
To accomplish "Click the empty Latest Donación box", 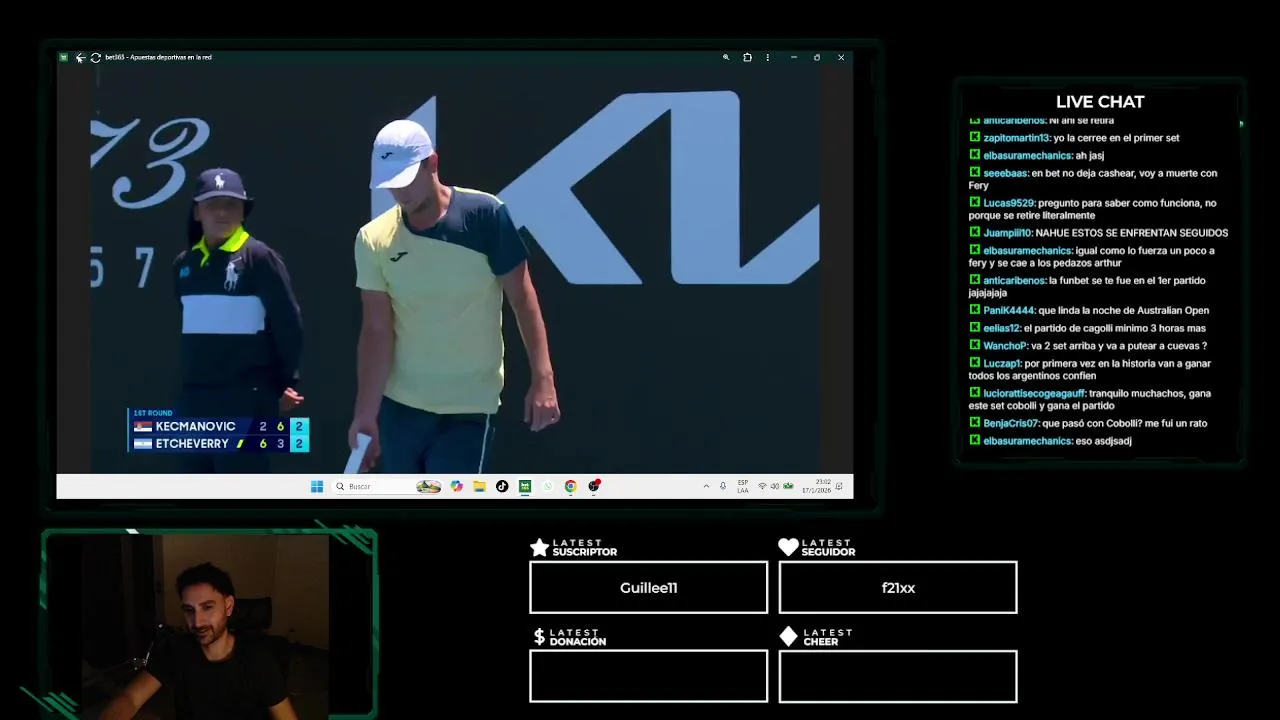I will click(x=648, y=676).
